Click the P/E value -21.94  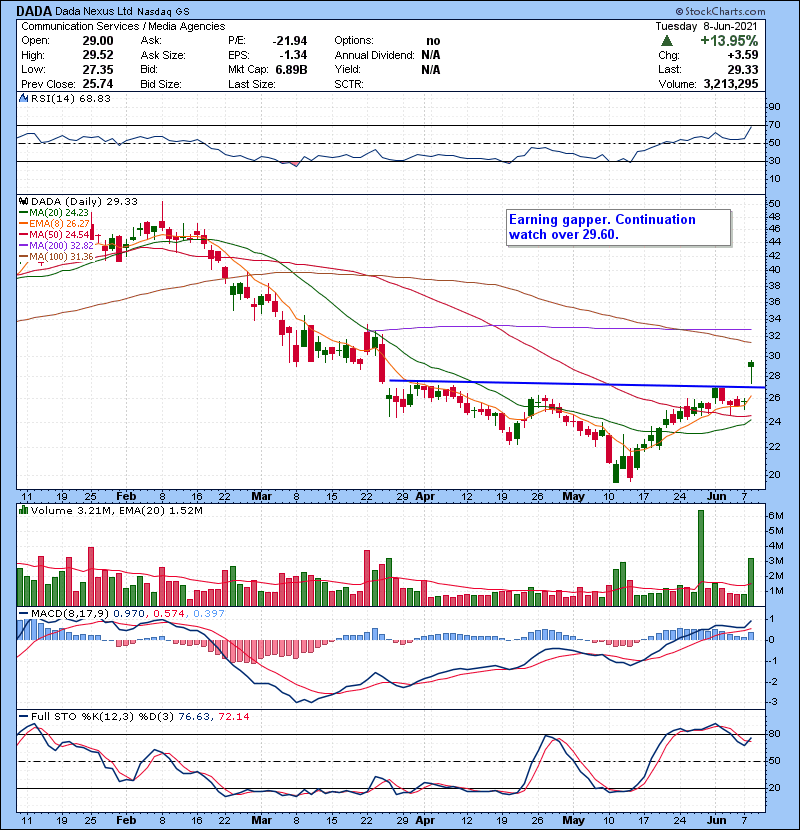click(x=290, y=41)
